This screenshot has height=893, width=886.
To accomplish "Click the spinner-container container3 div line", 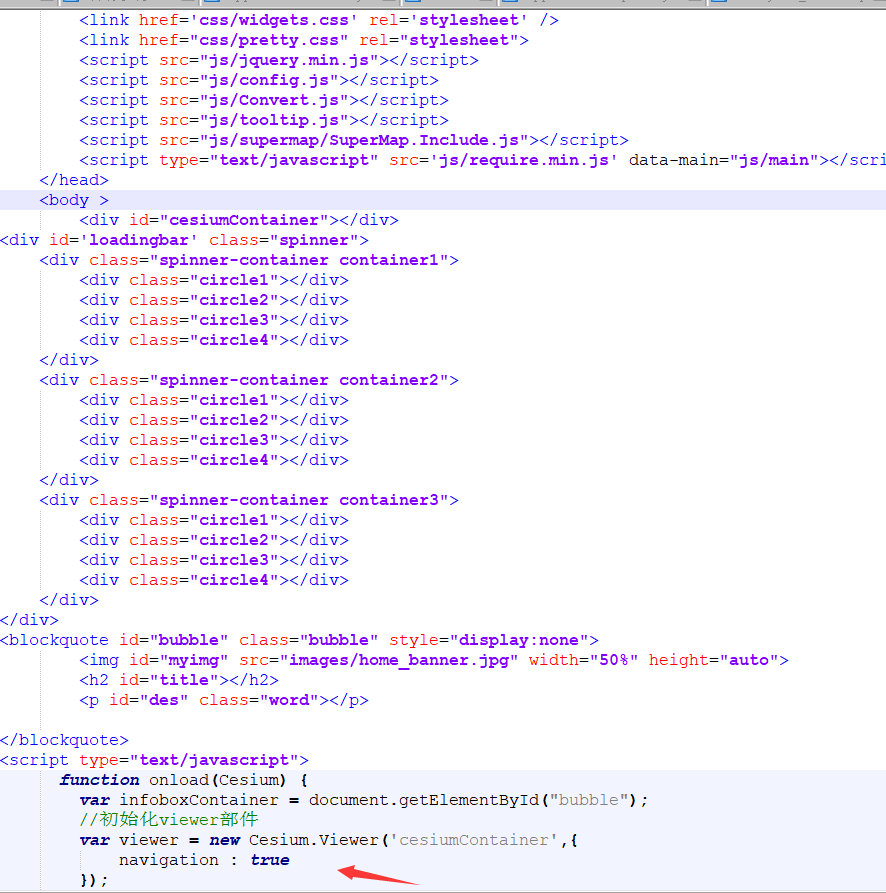I will click(249, 500).
